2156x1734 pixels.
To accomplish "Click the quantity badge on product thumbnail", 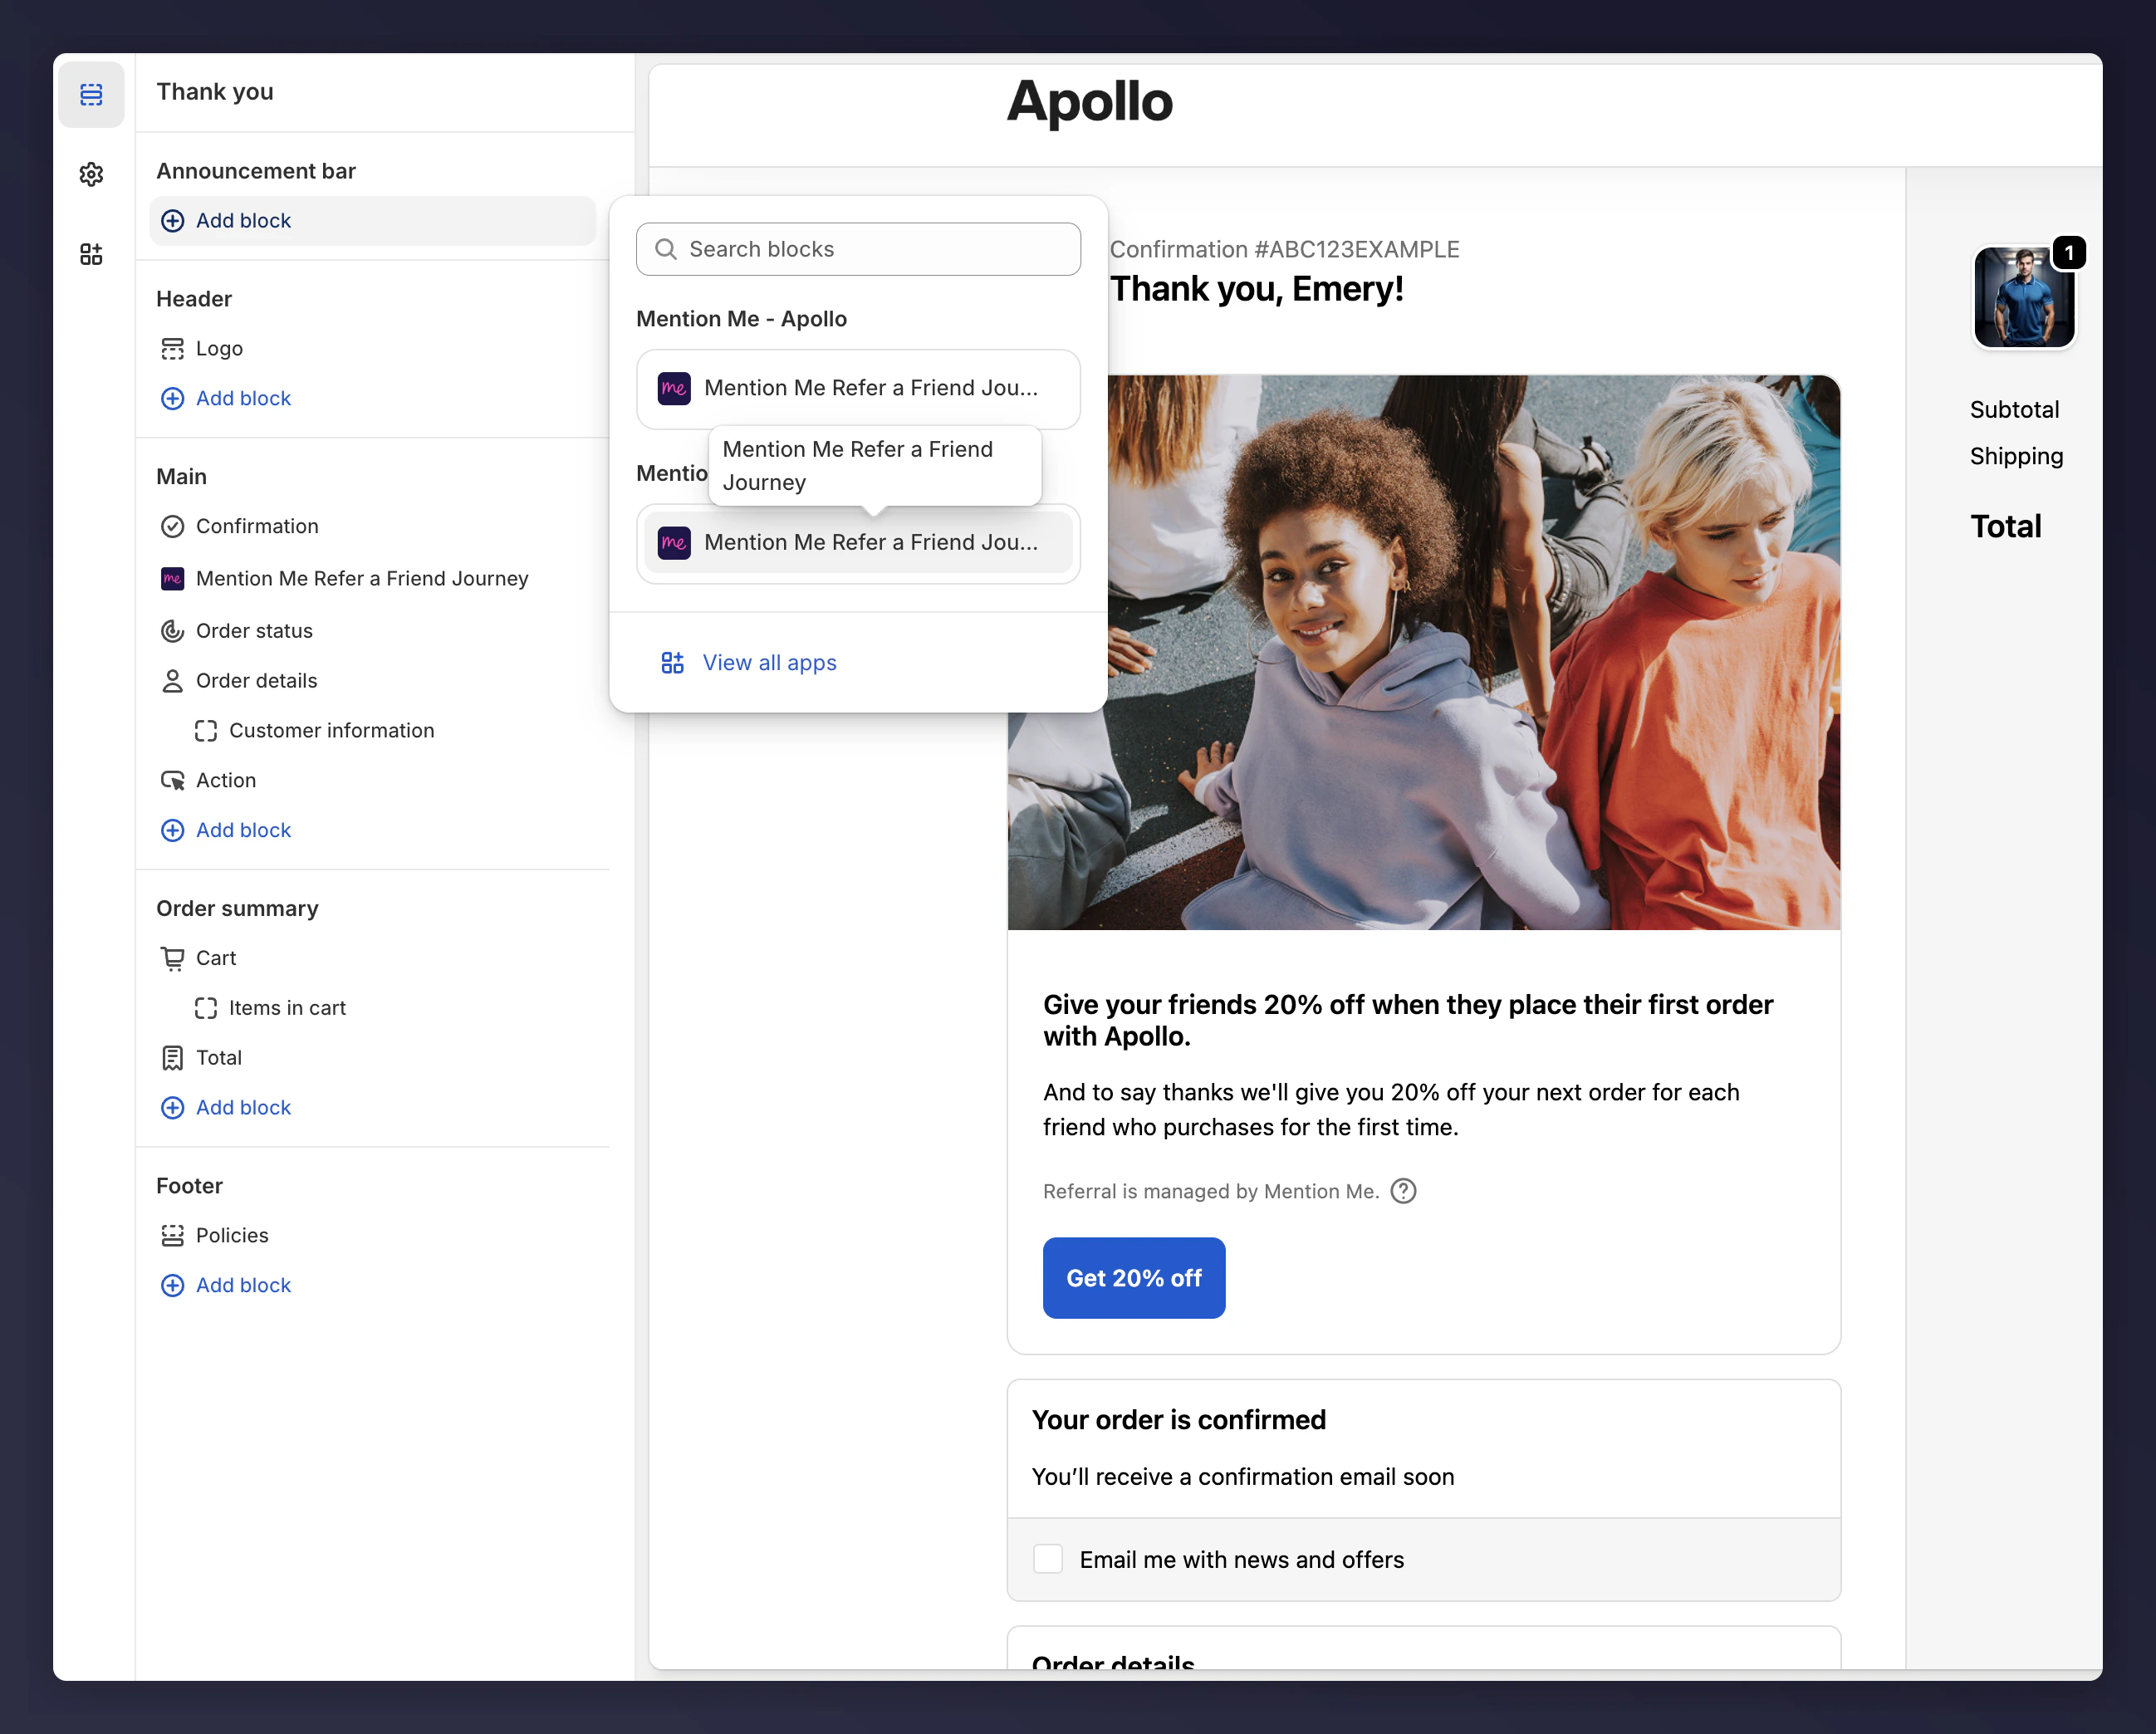I will (2069, 253).
